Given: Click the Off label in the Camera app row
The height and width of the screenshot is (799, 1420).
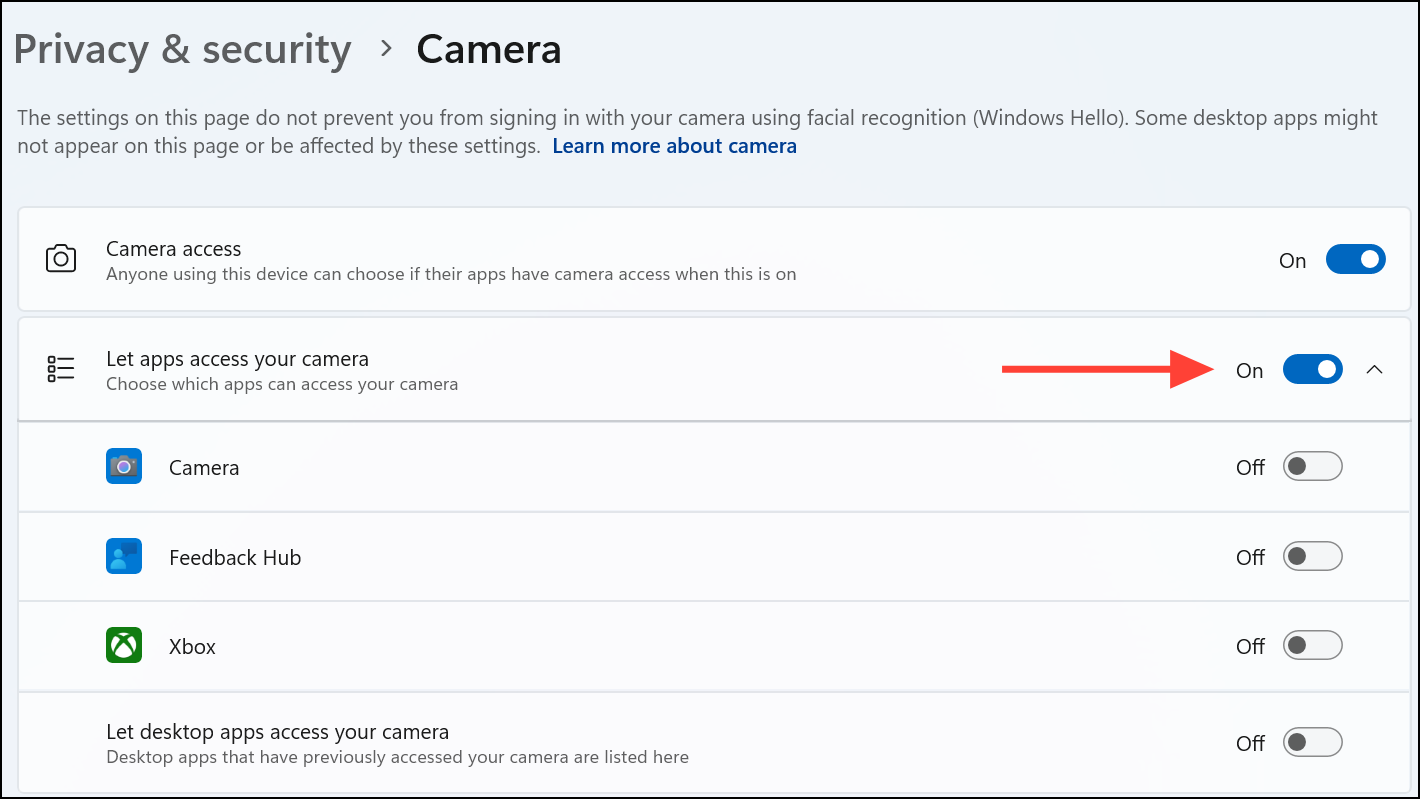Looking at the screenshot, I should point(1251,467).
